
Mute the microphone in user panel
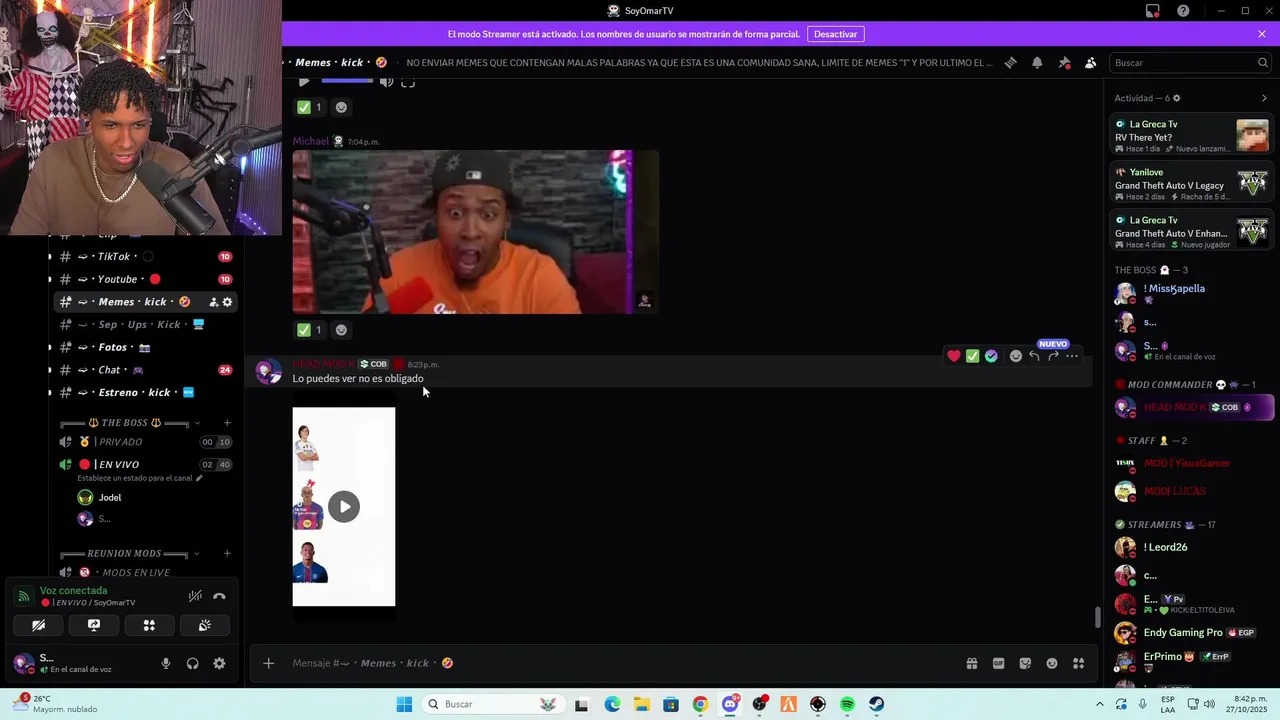[166, 663]
